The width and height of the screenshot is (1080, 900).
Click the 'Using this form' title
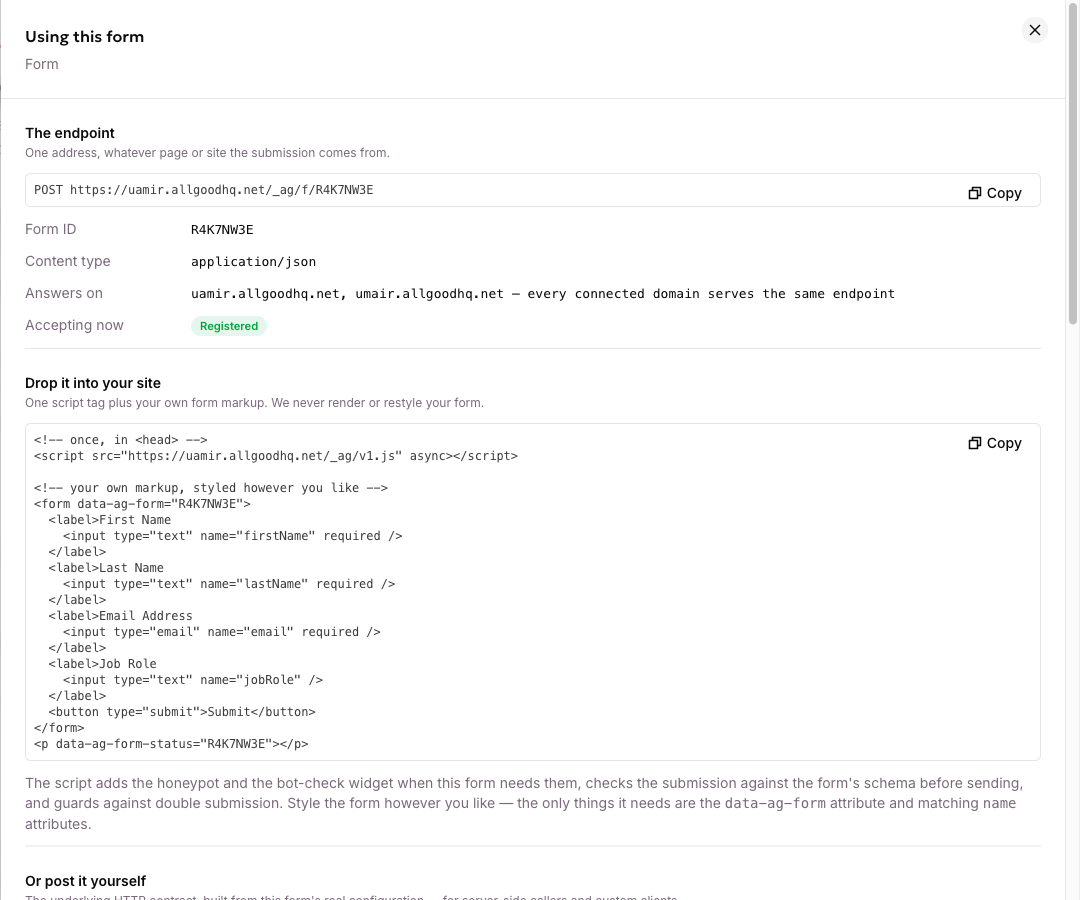pyautogui.click(x=85, y=36)
